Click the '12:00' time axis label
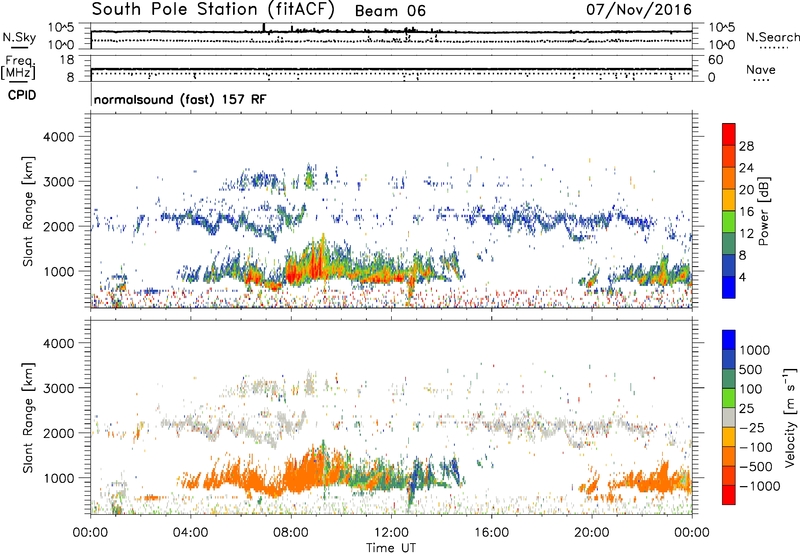Image resolution: width=800 pixels, height=554 pixels. click(391, 533)
